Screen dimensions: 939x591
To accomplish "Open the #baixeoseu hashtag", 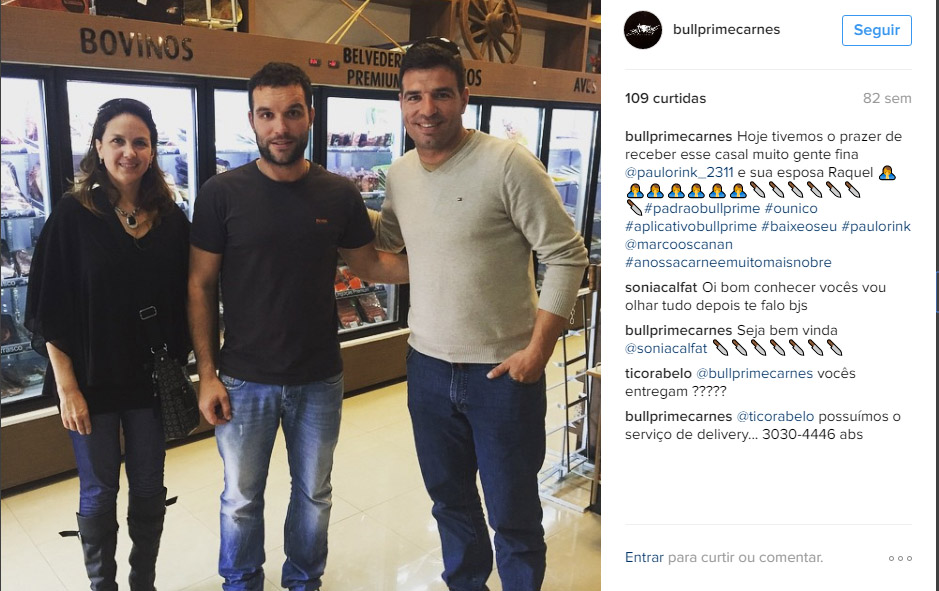I will (x=799, y=226).
